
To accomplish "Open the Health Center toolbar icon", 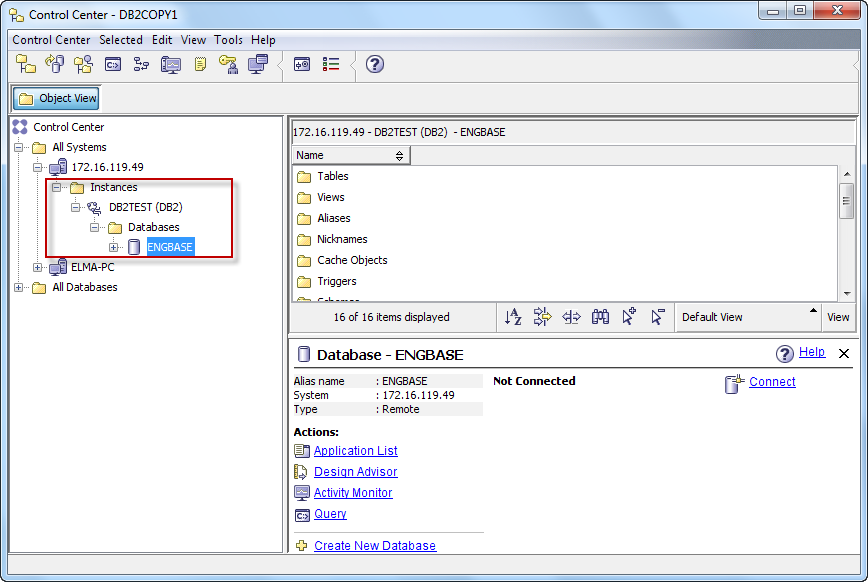I will pos(170,64).
